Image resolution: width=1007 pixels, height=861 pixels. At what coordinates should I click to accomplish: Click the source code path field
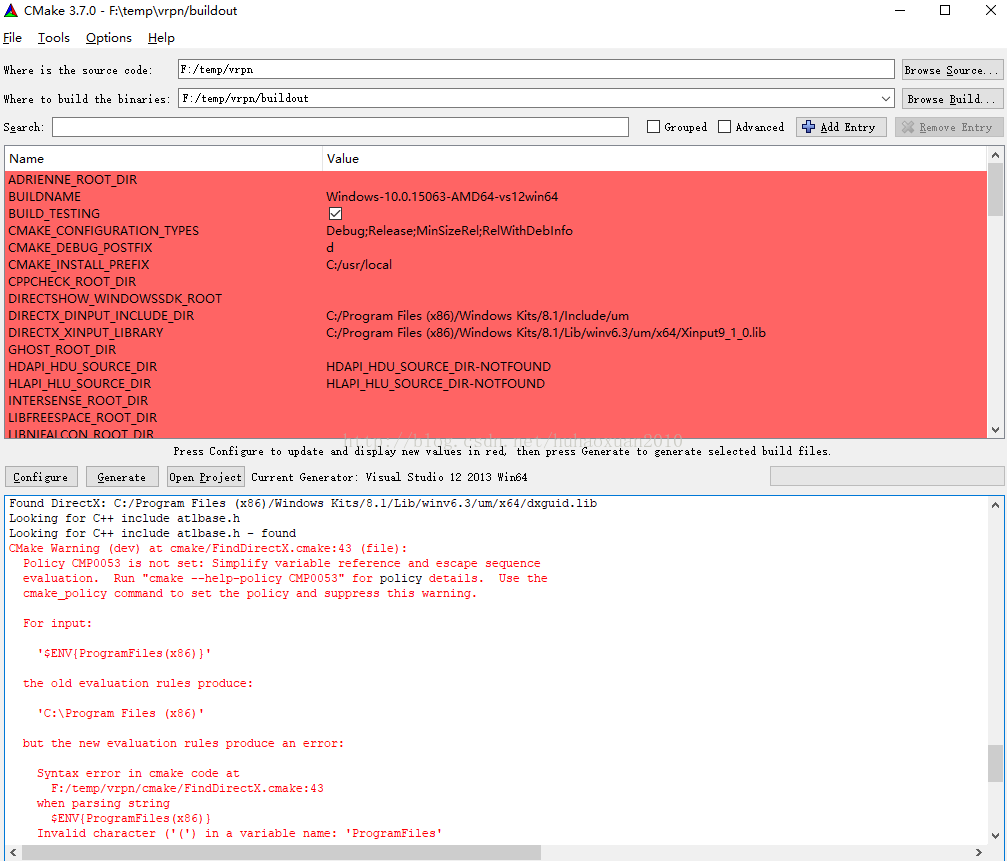(536, 69)
